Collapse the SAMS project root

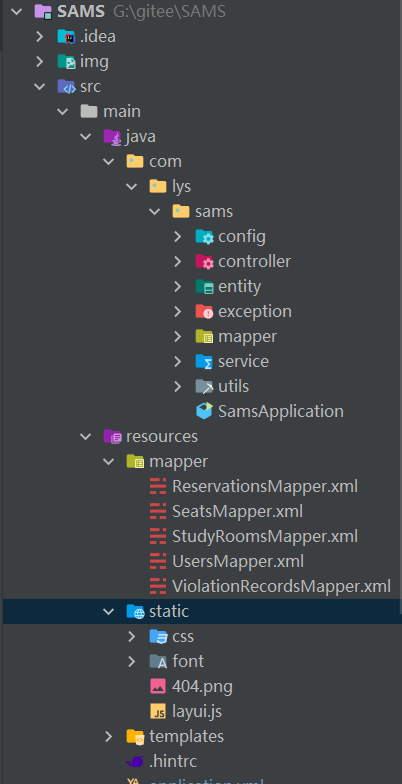point(16,12)
